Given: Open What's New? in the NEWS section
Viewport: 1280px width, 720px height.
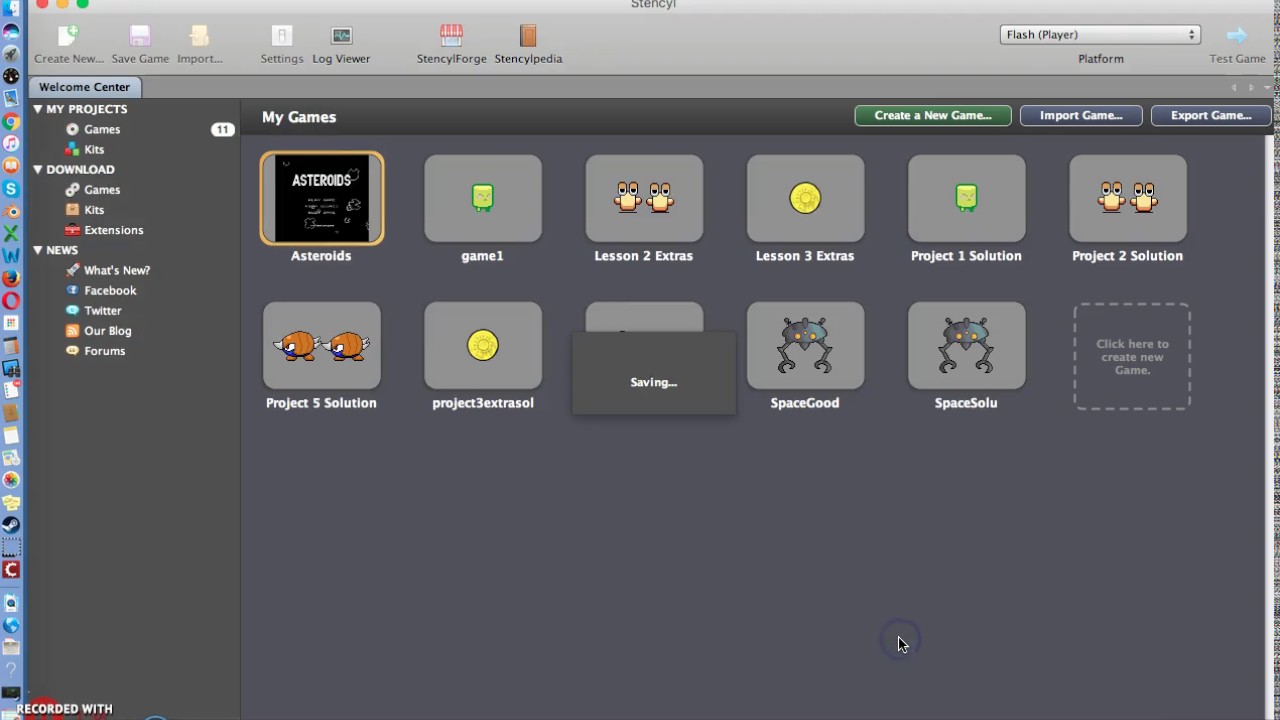Looking at the screenshot, I should [117, 270].
